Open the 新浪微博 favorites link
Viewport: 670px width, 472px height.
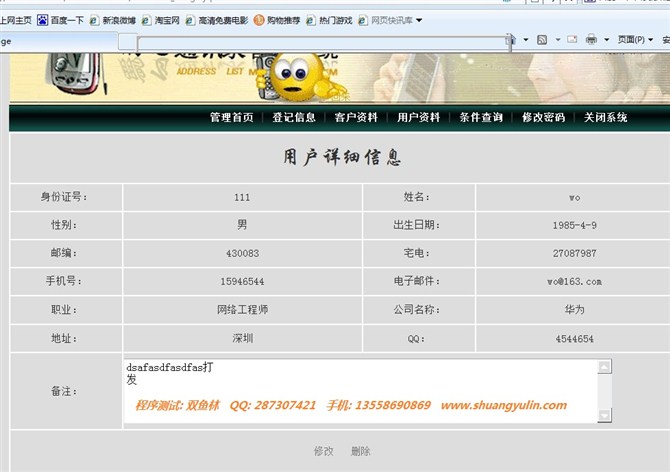click(113, 20)
